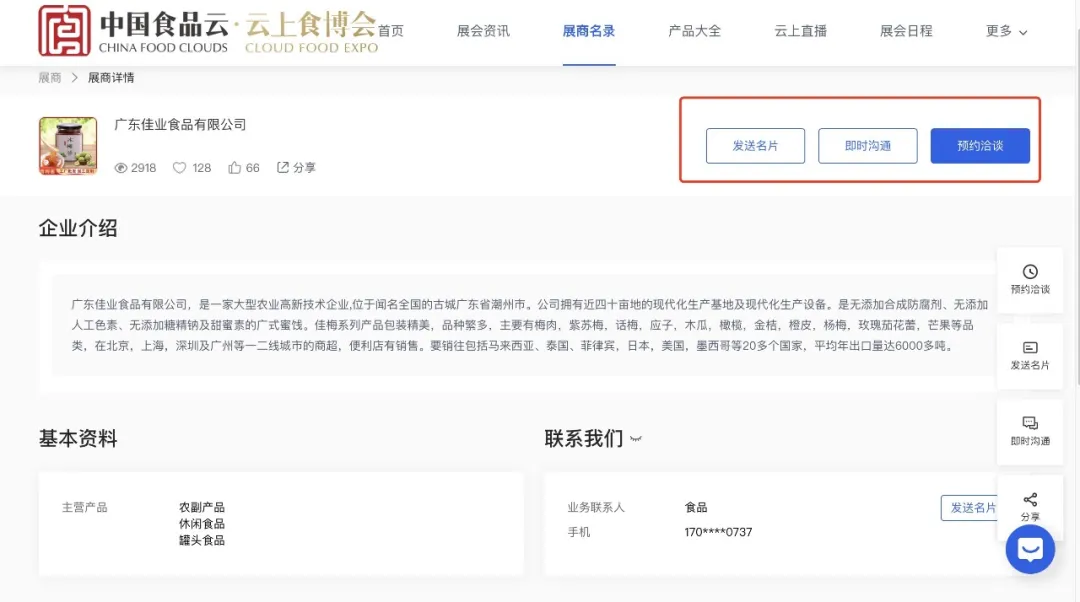Collapse the 联系我们 section chevron

(x=635, y=439)
